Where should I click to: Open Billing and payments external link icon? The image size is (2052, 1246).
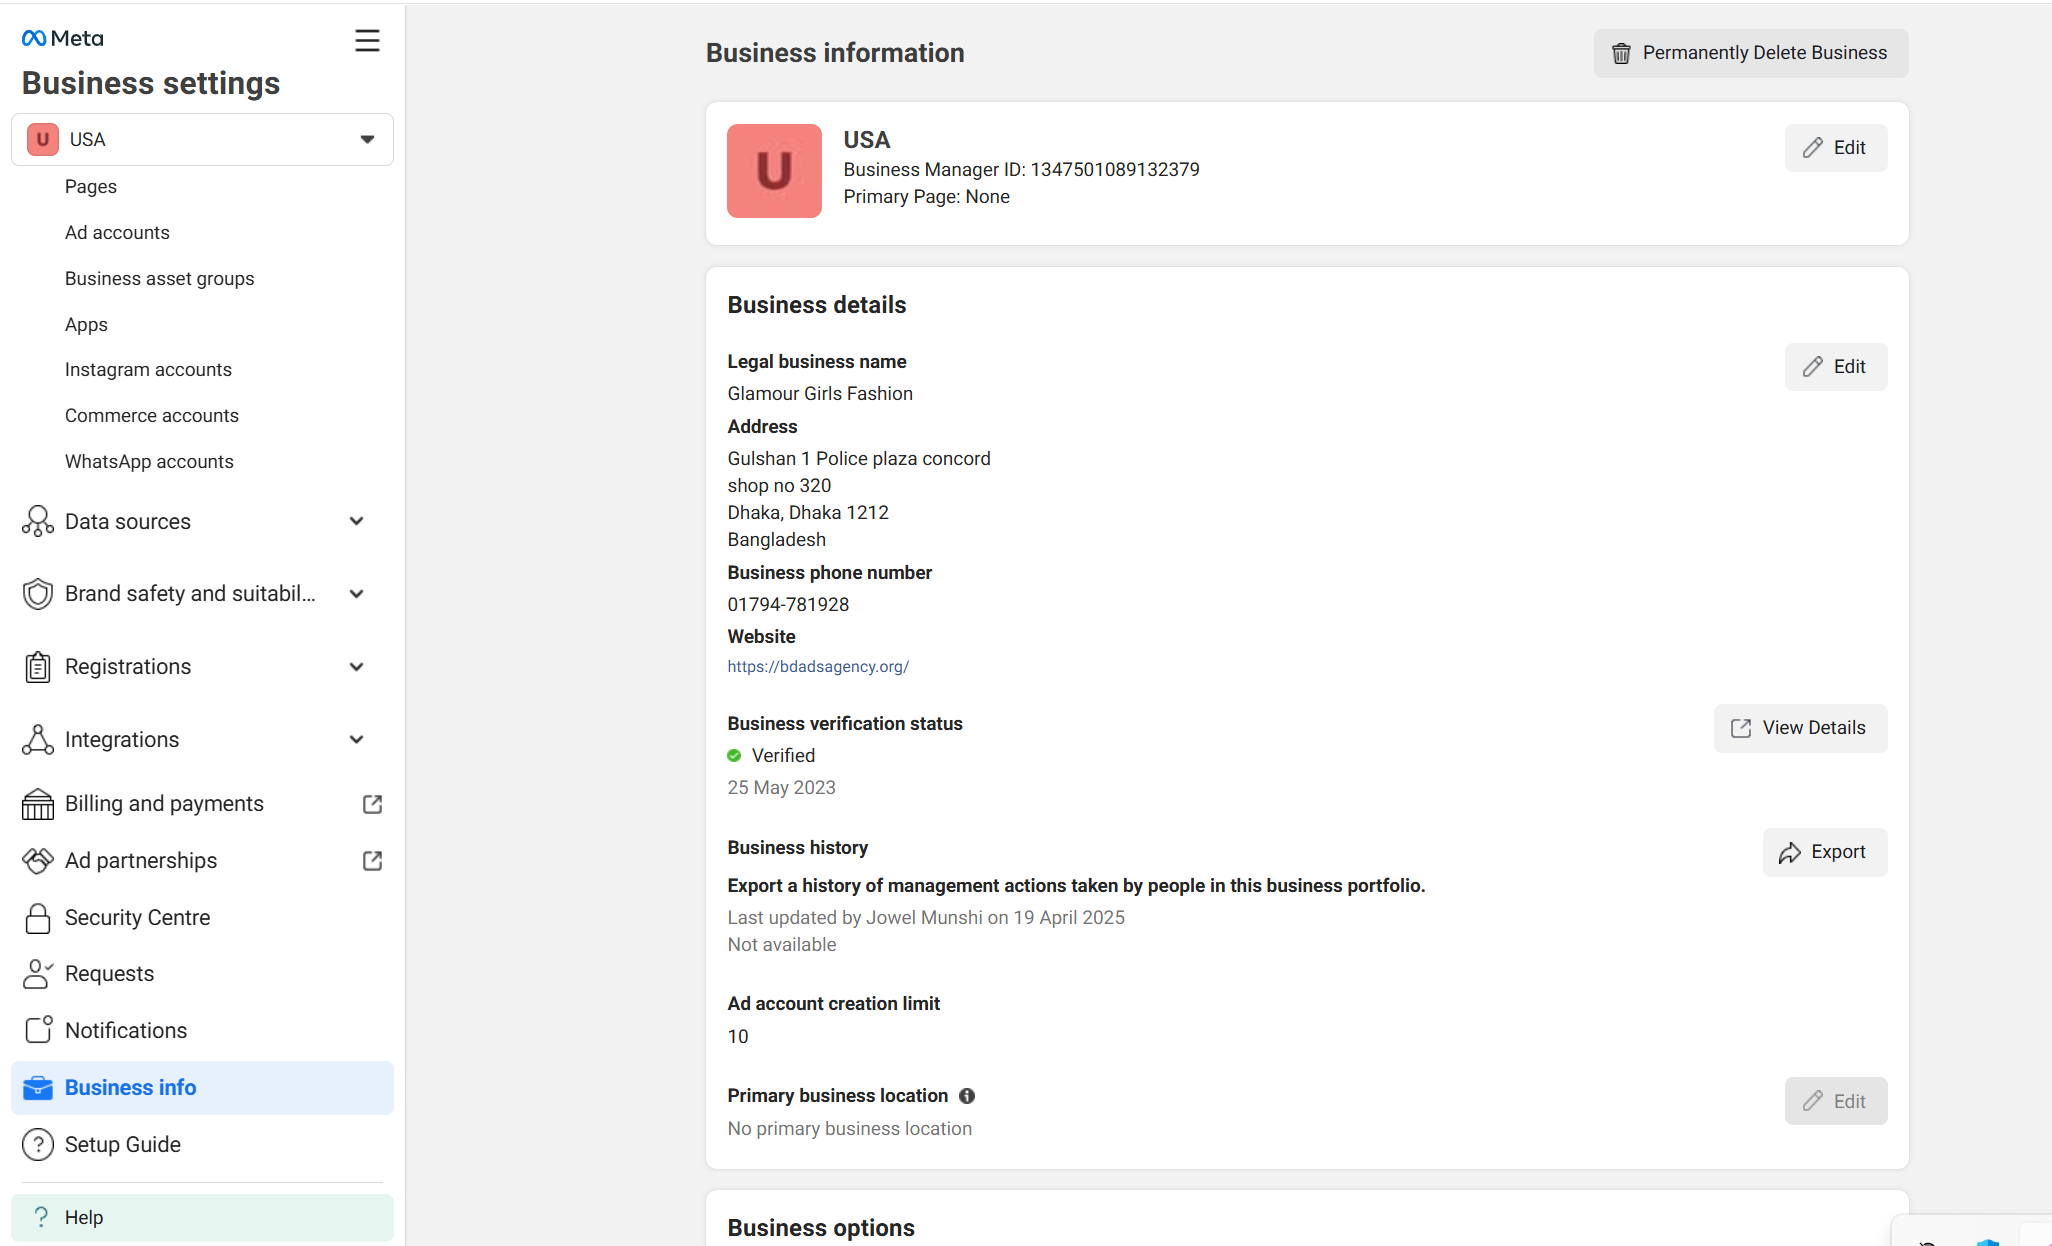pyautogui.click(x=372, y=804)
